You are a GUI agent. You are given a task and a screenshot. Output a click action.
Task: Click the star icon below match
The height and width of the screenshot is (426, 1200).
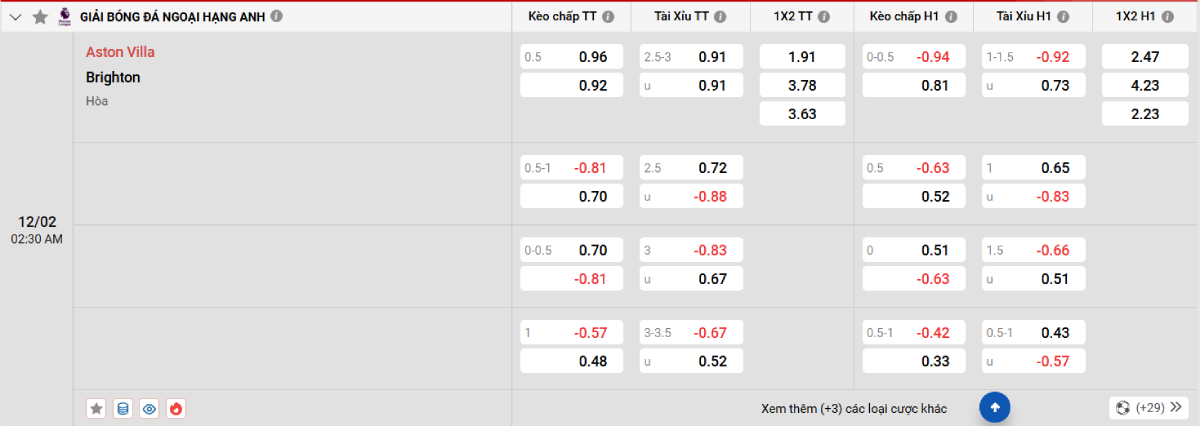coord(96,408)
